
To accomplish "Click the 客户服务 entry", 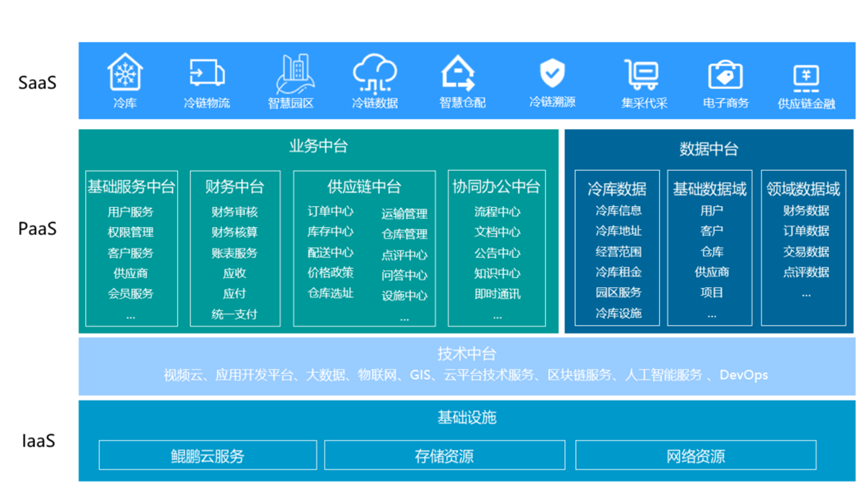I will (x=131, y=253).
